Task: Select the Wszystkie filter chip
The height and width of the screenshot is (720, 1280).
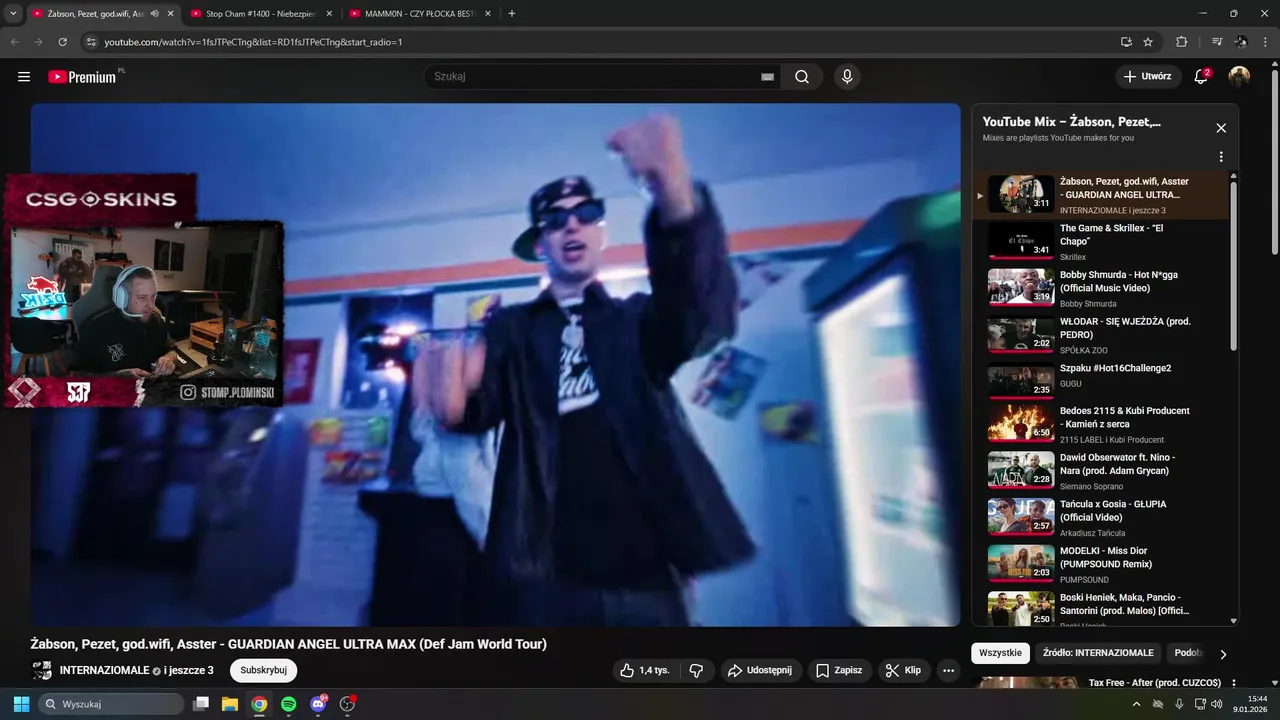Action: [x=1000, y=653]
